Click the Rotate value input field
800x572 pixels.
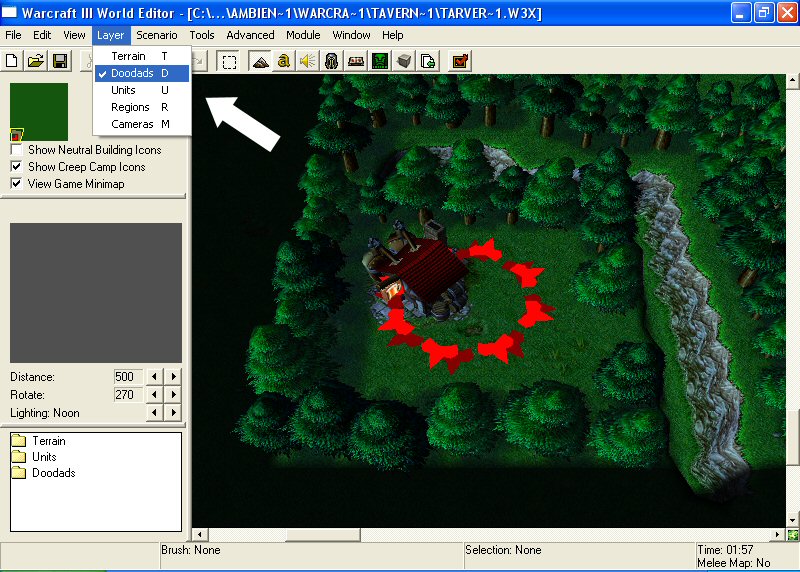pyautogui.click(x=128, y=395)
